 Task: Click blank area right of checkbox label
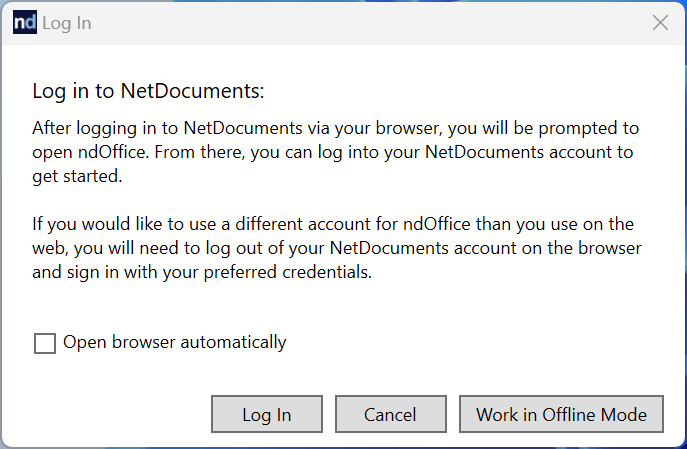pyautogui.click(x=473, y=343)
